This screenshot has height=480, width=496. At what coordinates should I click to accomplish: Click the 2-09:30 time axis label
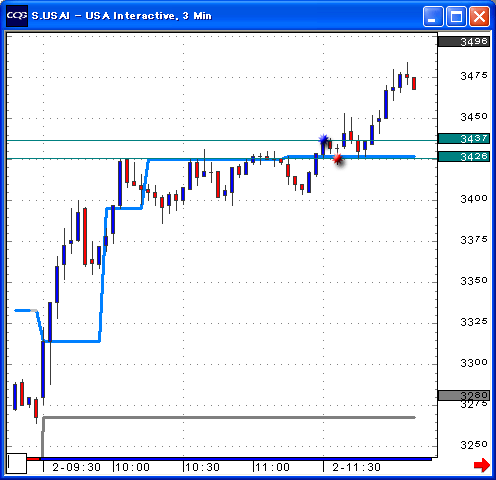pyautogui.click(x=77, y=467)
